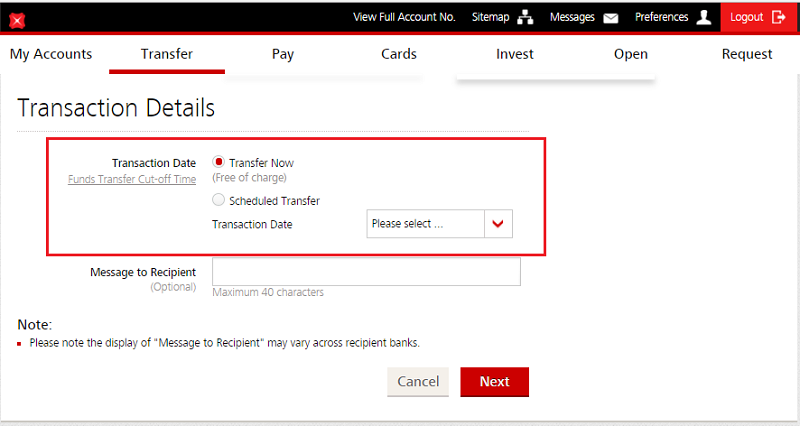Focus the Message to Recipient field
This screenshot has height=426, width=800.
tap(366, 272)
